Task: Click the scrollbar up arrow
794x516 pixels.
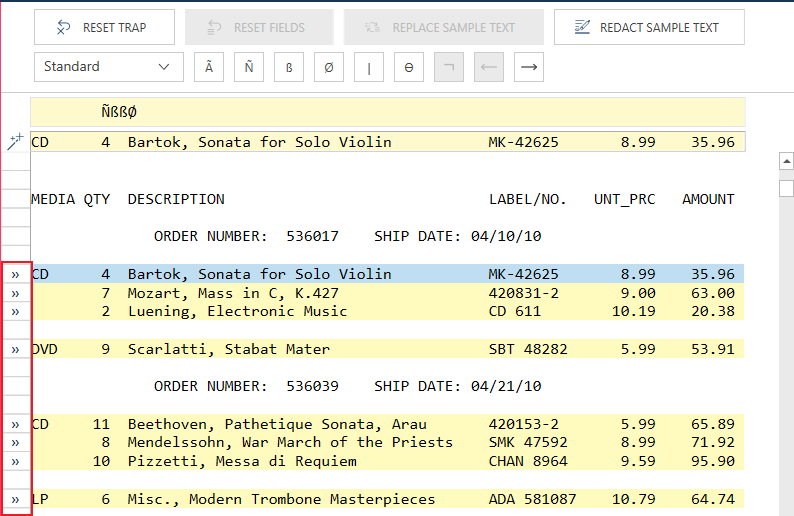Action: 786,162
